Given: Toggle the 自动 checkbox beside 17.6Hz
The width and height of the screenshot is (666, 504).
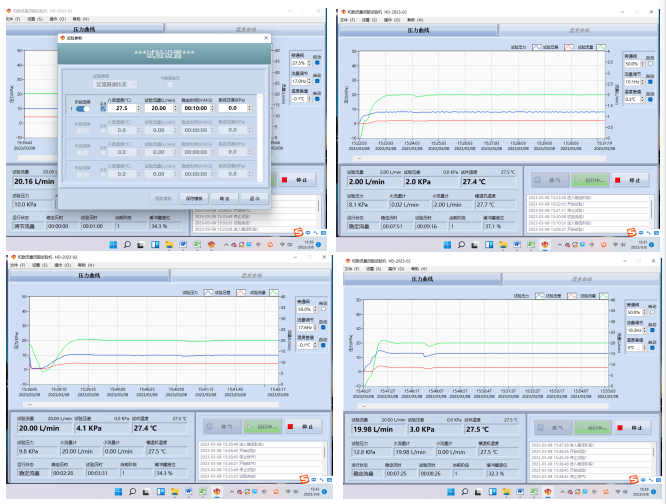Looking at the screenshot, I should pos(323,327).
